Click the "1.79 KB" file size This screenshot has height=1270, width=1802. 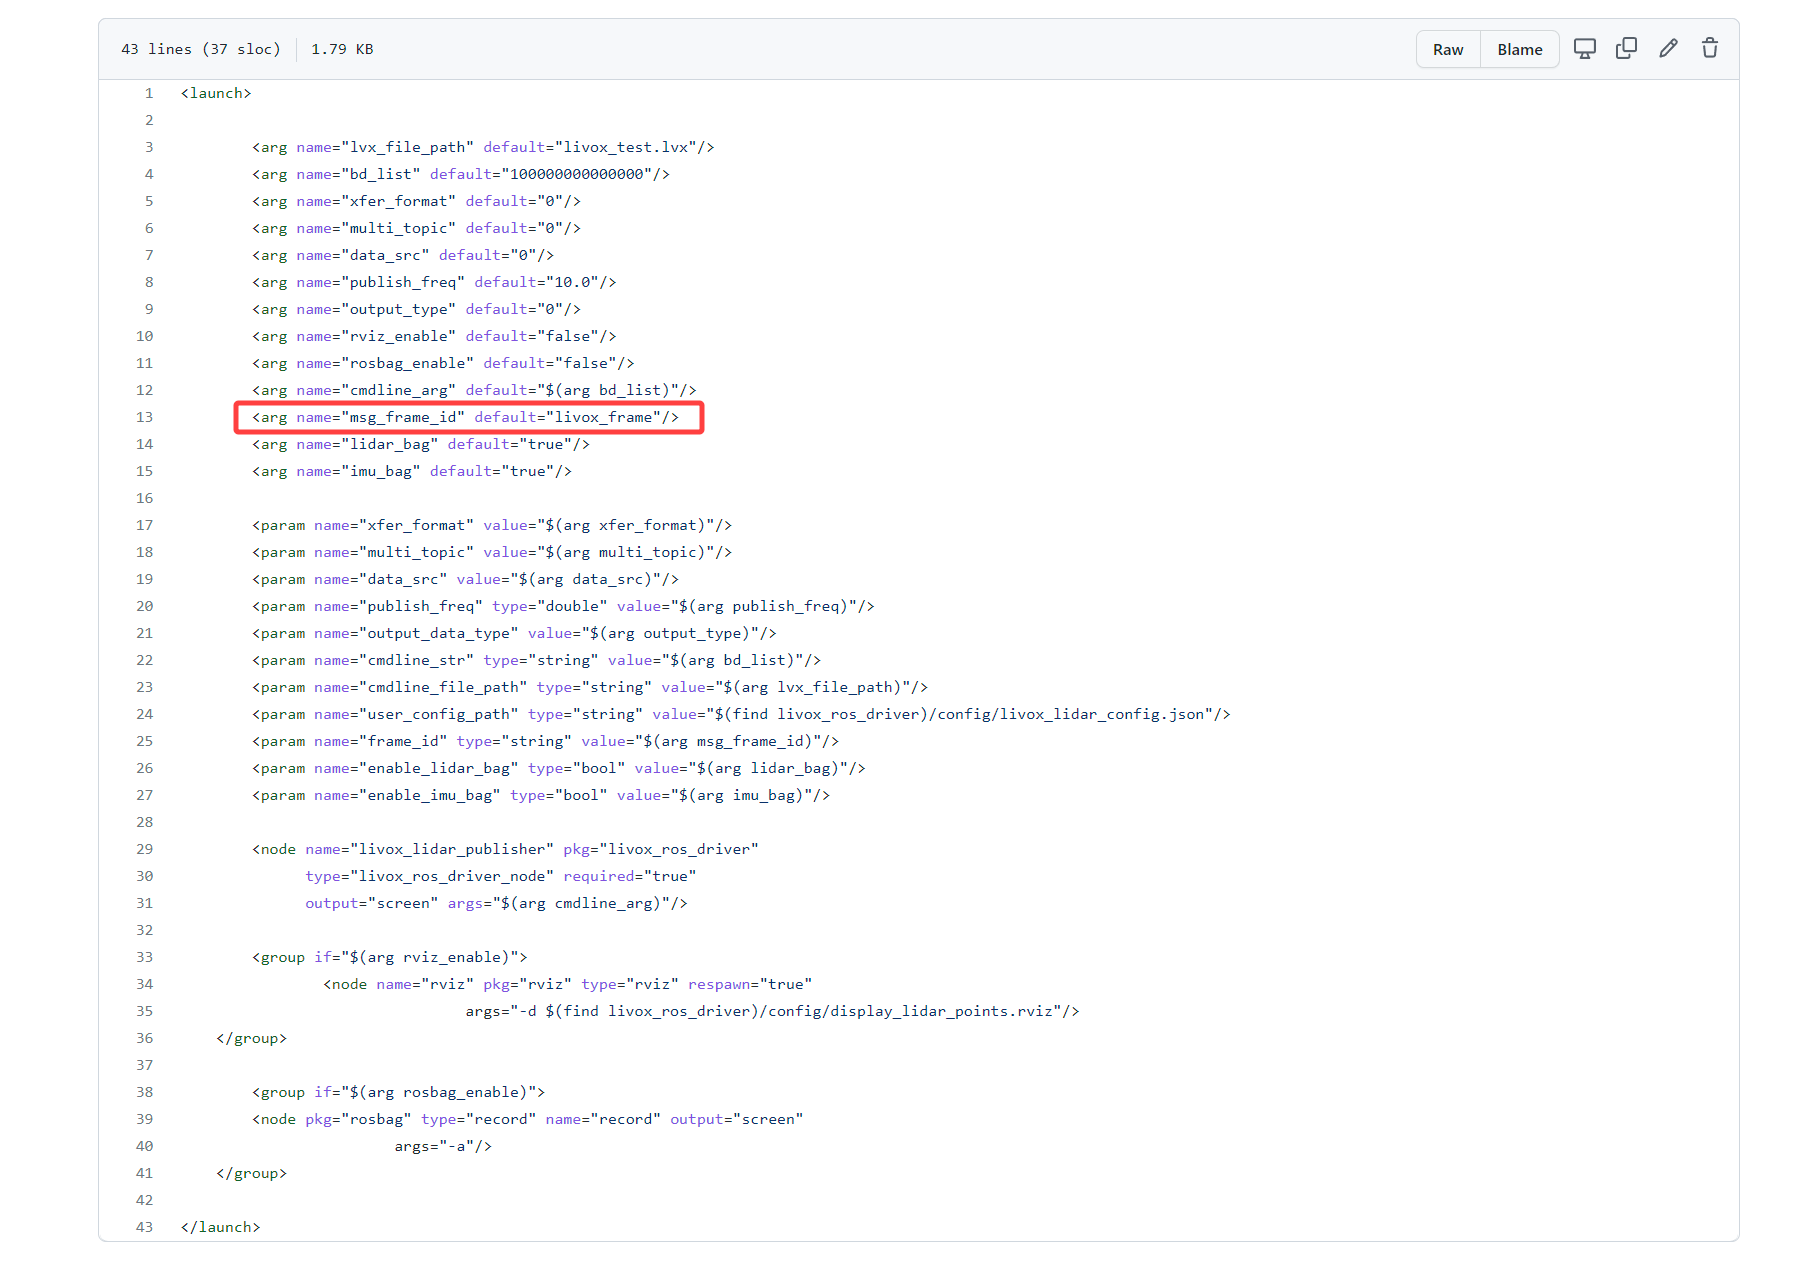click(x=342, y=49)
